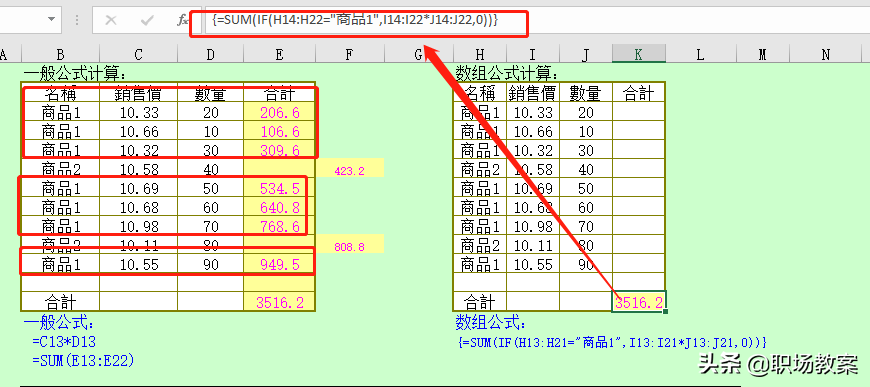
Task: Click the left table 名稱 header cell
Action: point(60,94)
